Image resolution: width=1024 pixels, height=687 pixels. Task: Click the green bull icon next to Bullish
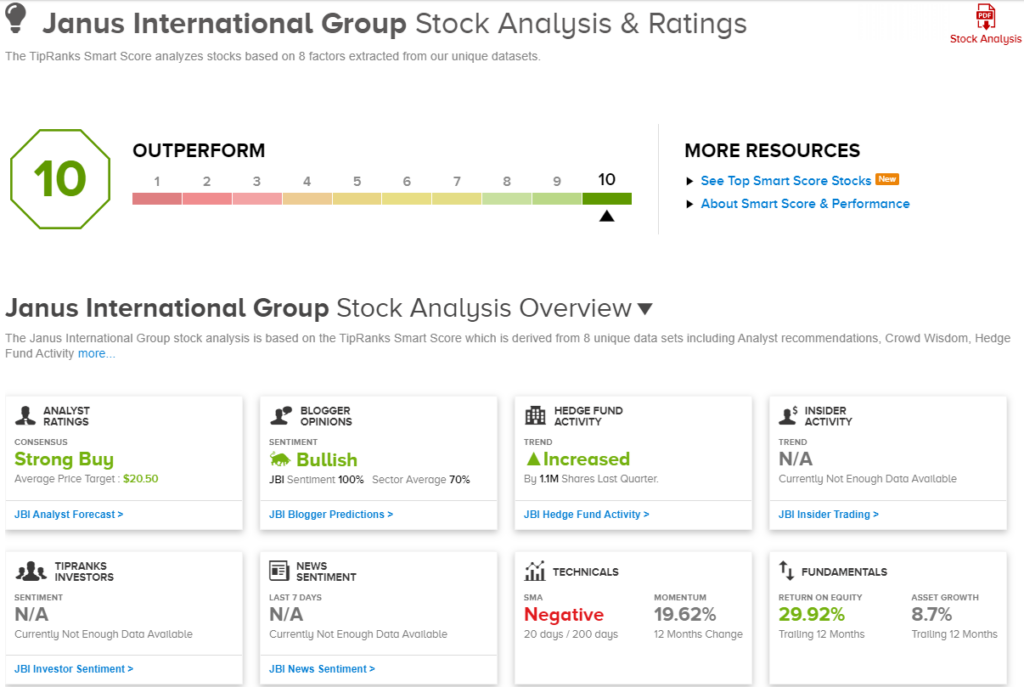(280, 460)
